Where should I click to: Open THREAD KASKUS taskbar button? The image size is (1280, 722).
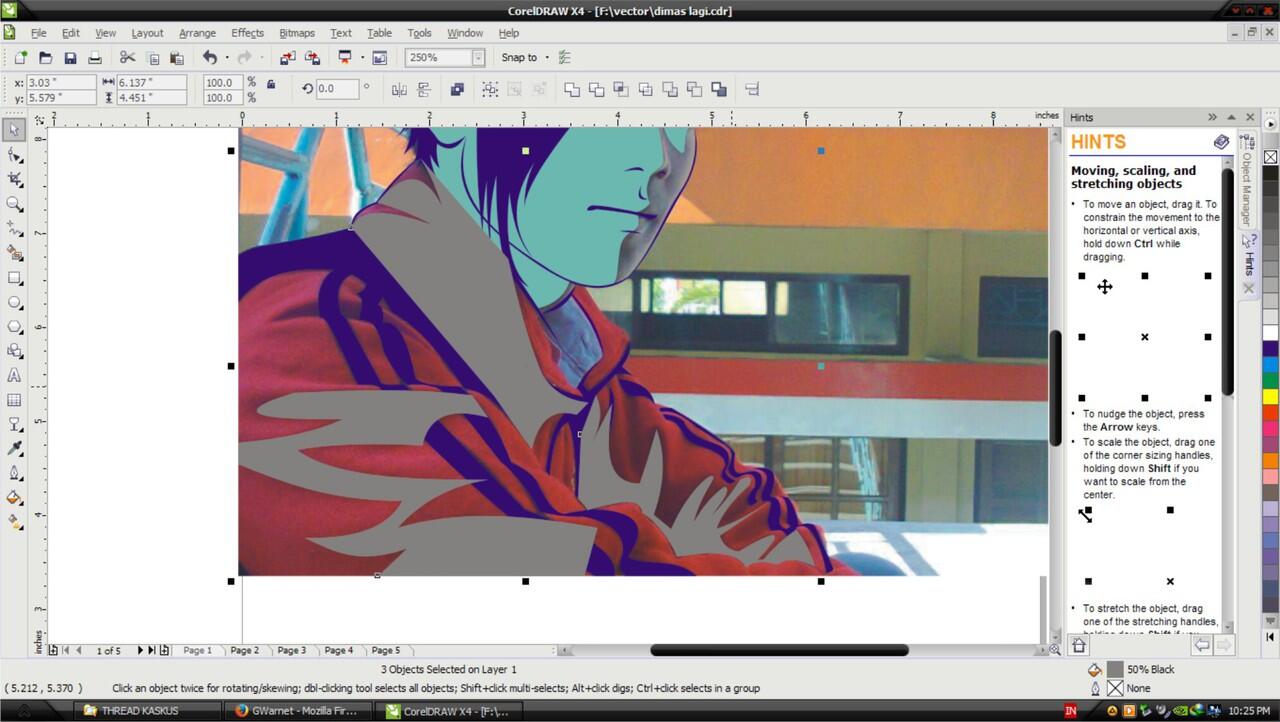coord(148,711)
